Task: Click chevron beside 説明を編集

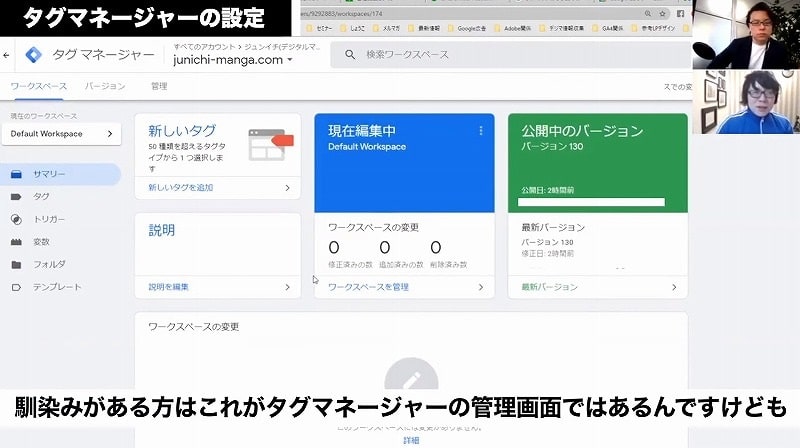Action: pyautogui.click(x=287, y=287)
